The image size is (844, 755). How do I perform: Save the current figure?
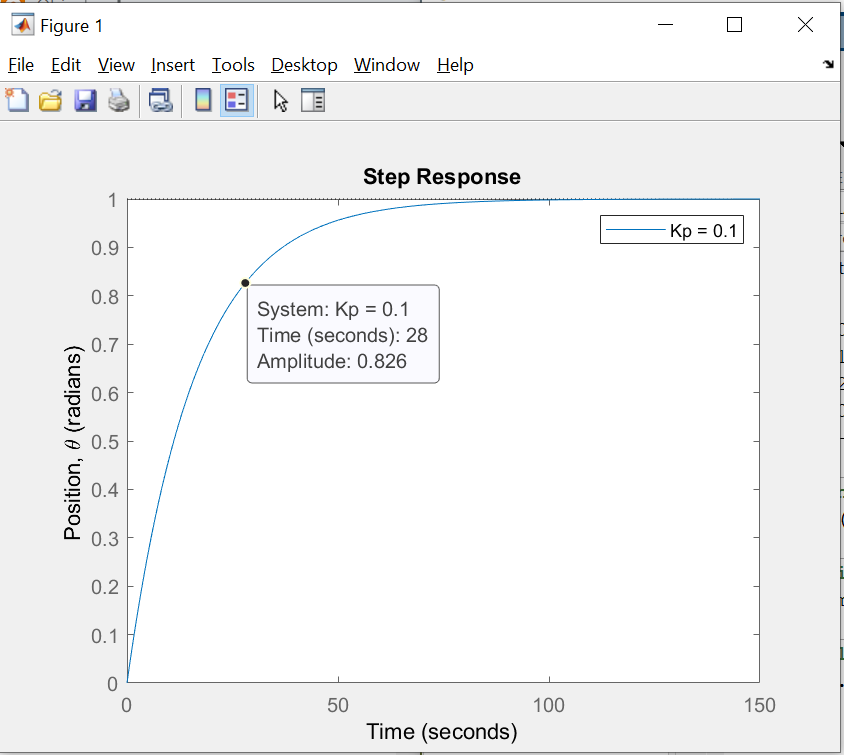tap(85, 100)
